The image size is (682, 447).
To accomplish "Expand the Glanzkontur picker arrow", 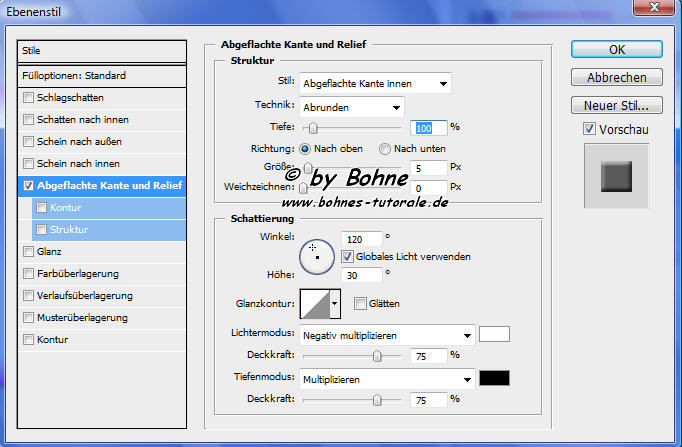I will 335,303.
